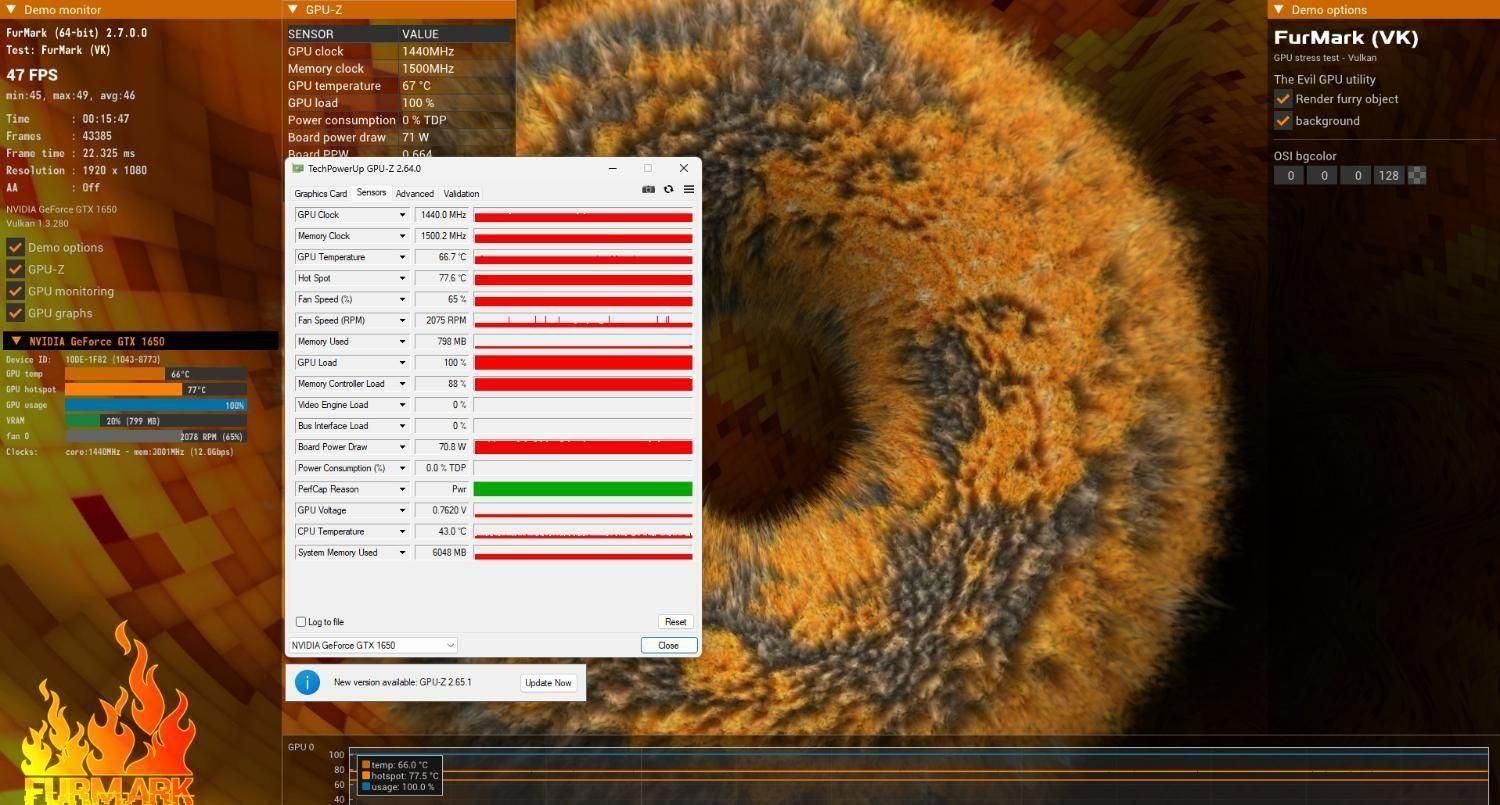1500x805 pixels.
Task: Click the Reset button in GPU-Z
Action: pos(676,622)
